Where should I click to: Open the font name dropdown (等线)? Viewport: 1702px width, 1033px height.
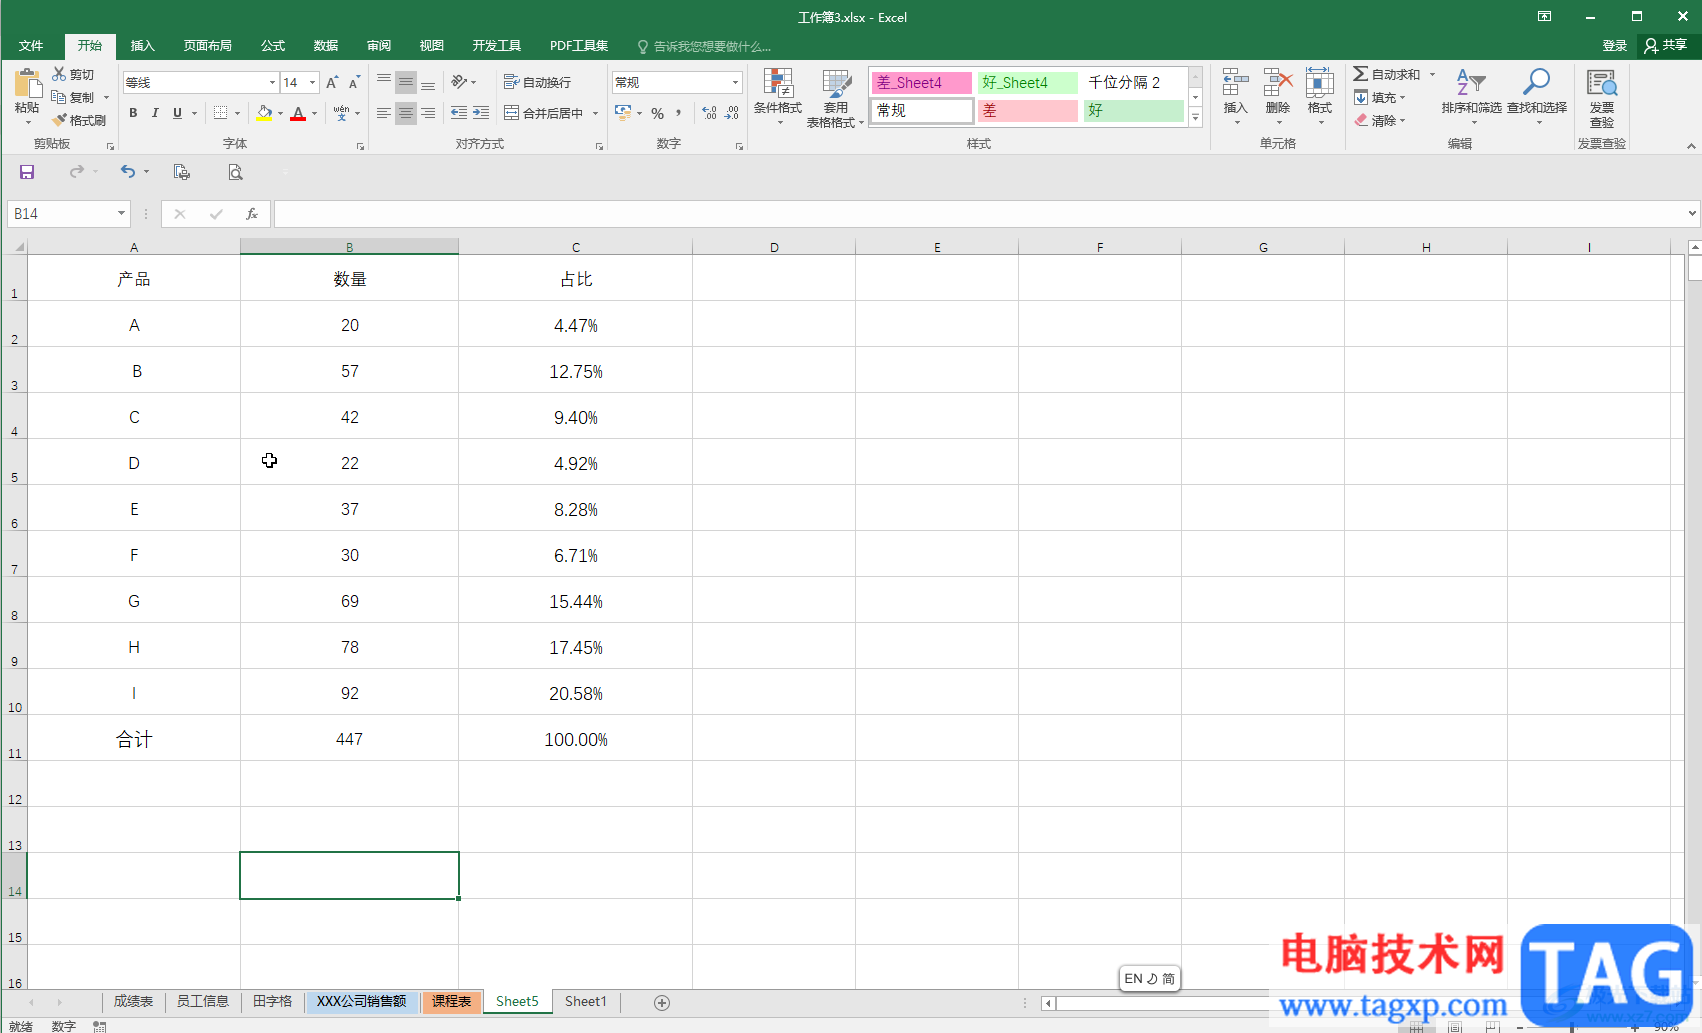272,82
